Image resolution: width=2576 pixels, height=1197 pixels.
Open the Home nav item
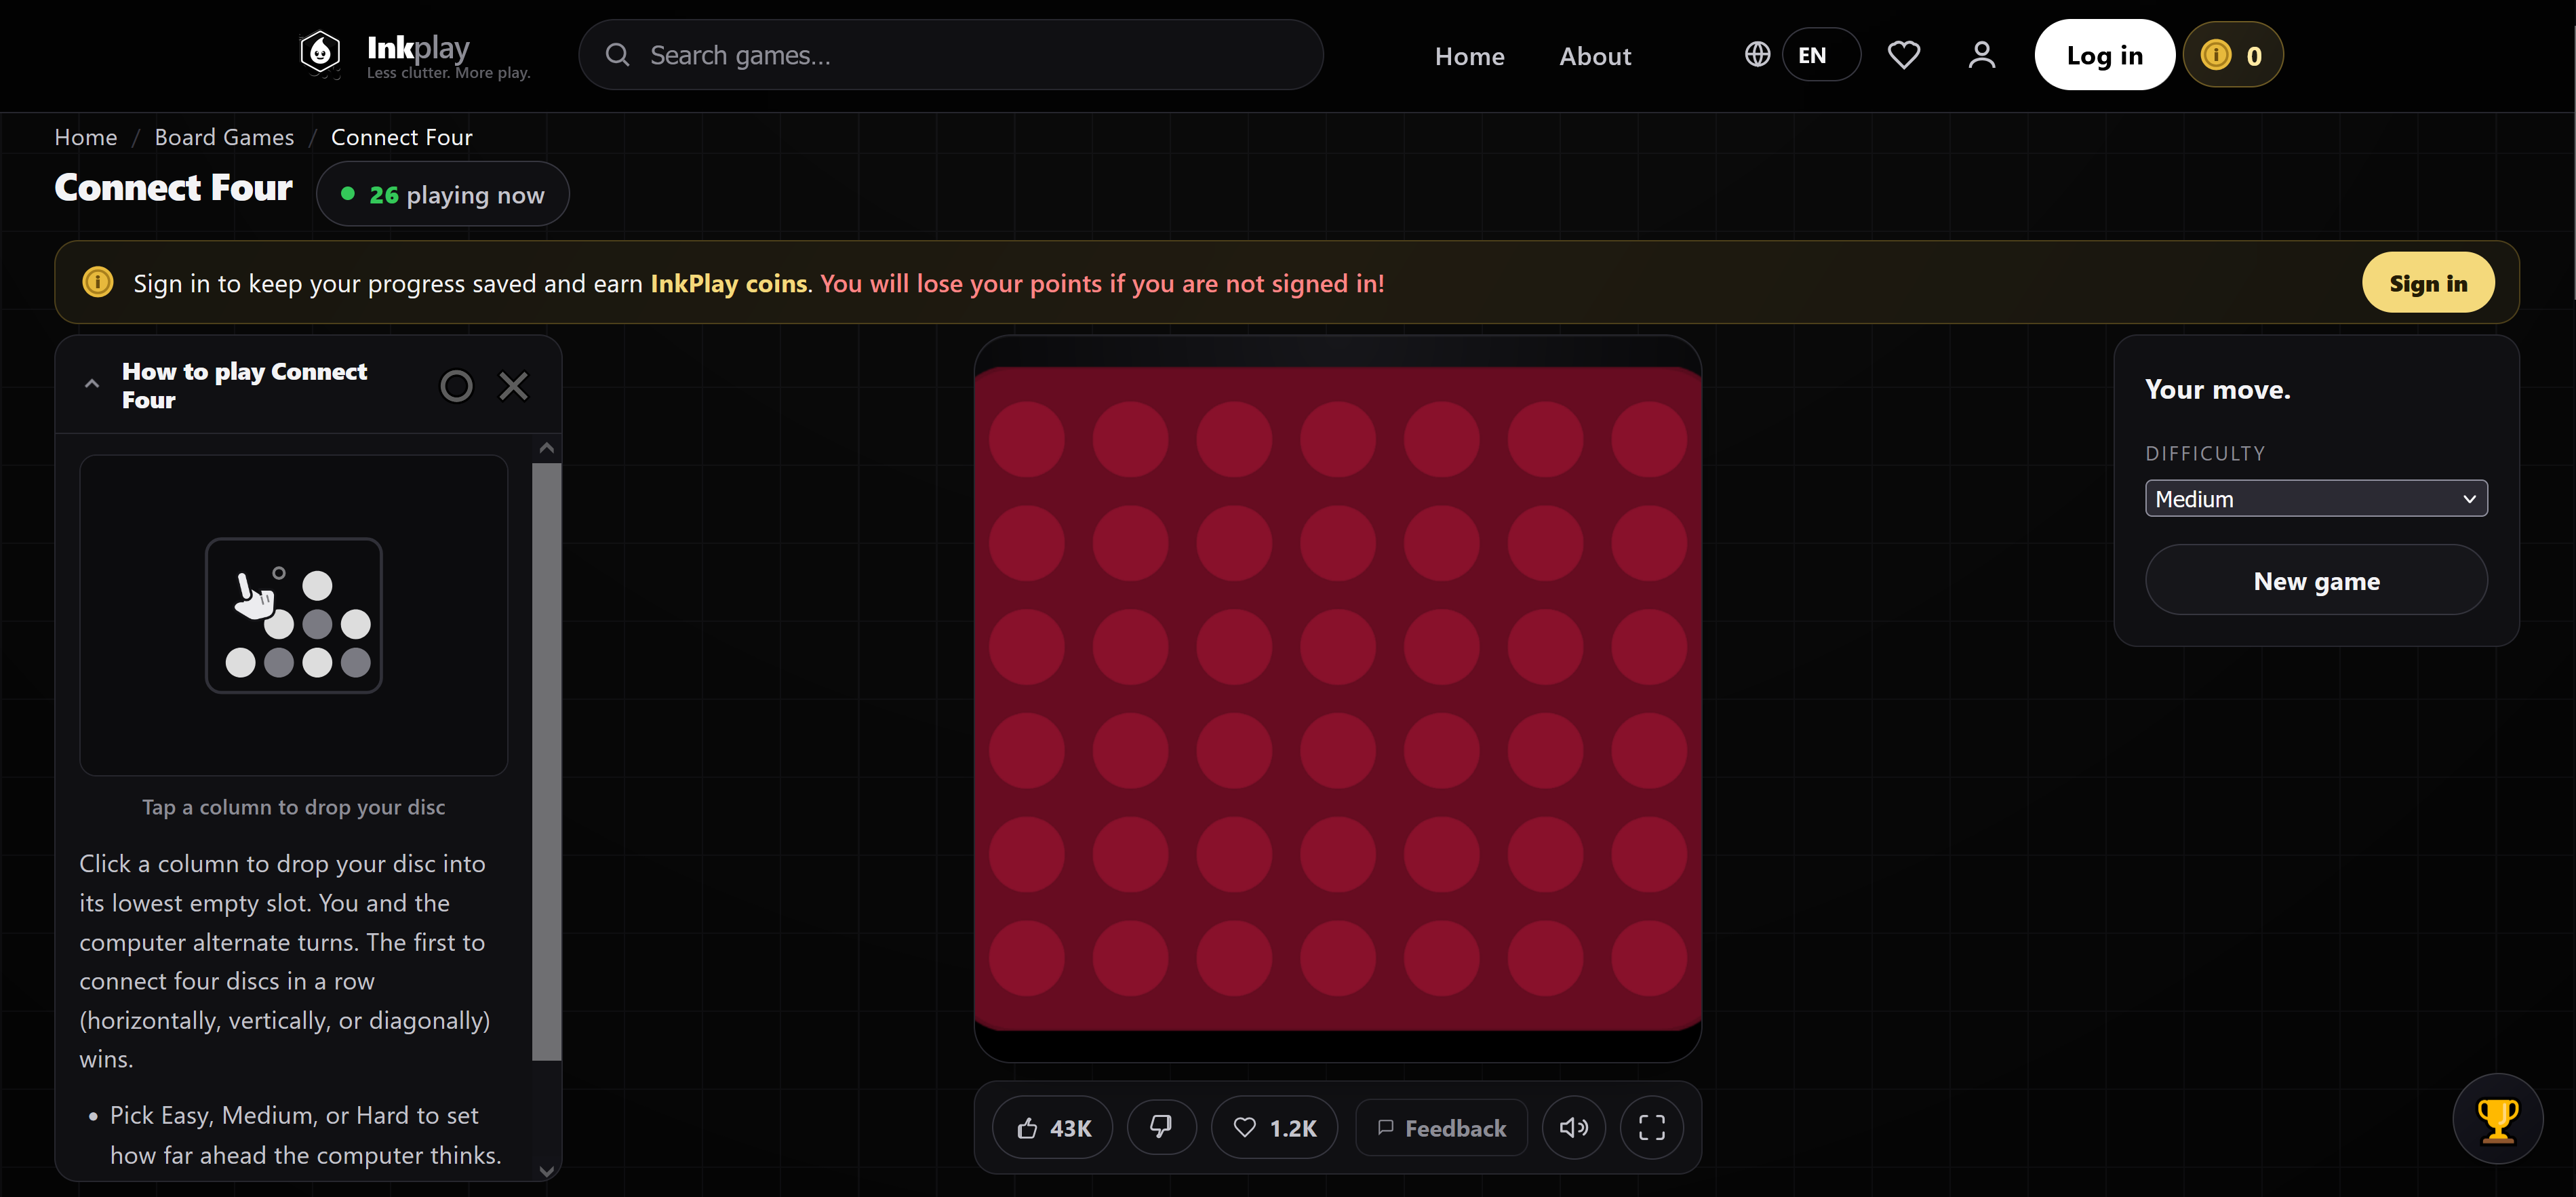pos(1469,56)
